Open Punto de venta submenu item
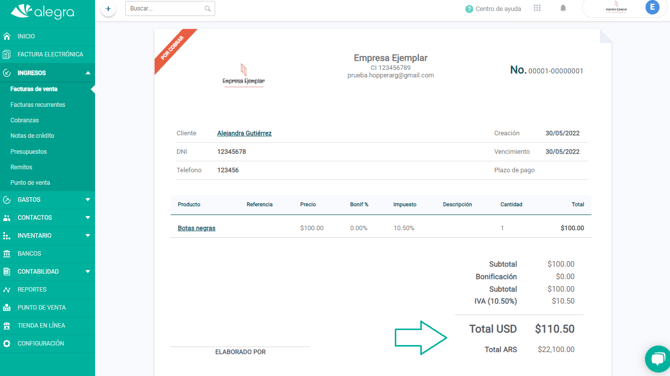This screenshot has height=376, width=670. pos(30,182)
